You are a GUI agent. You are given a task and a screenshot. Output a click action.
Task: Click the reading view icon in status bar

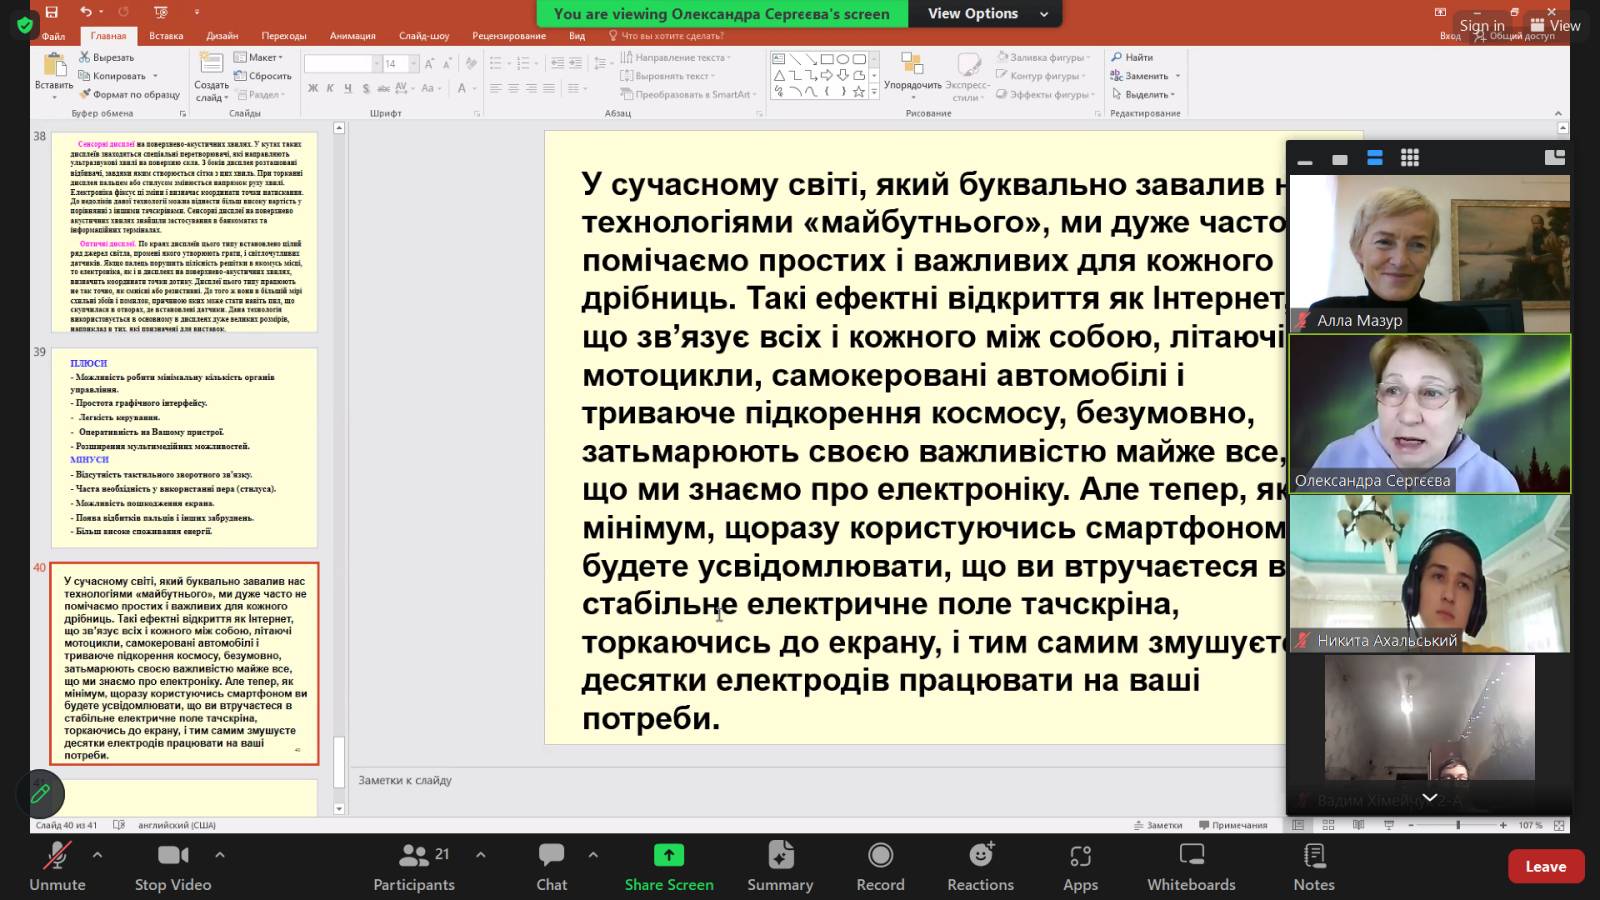(1358, 825)
